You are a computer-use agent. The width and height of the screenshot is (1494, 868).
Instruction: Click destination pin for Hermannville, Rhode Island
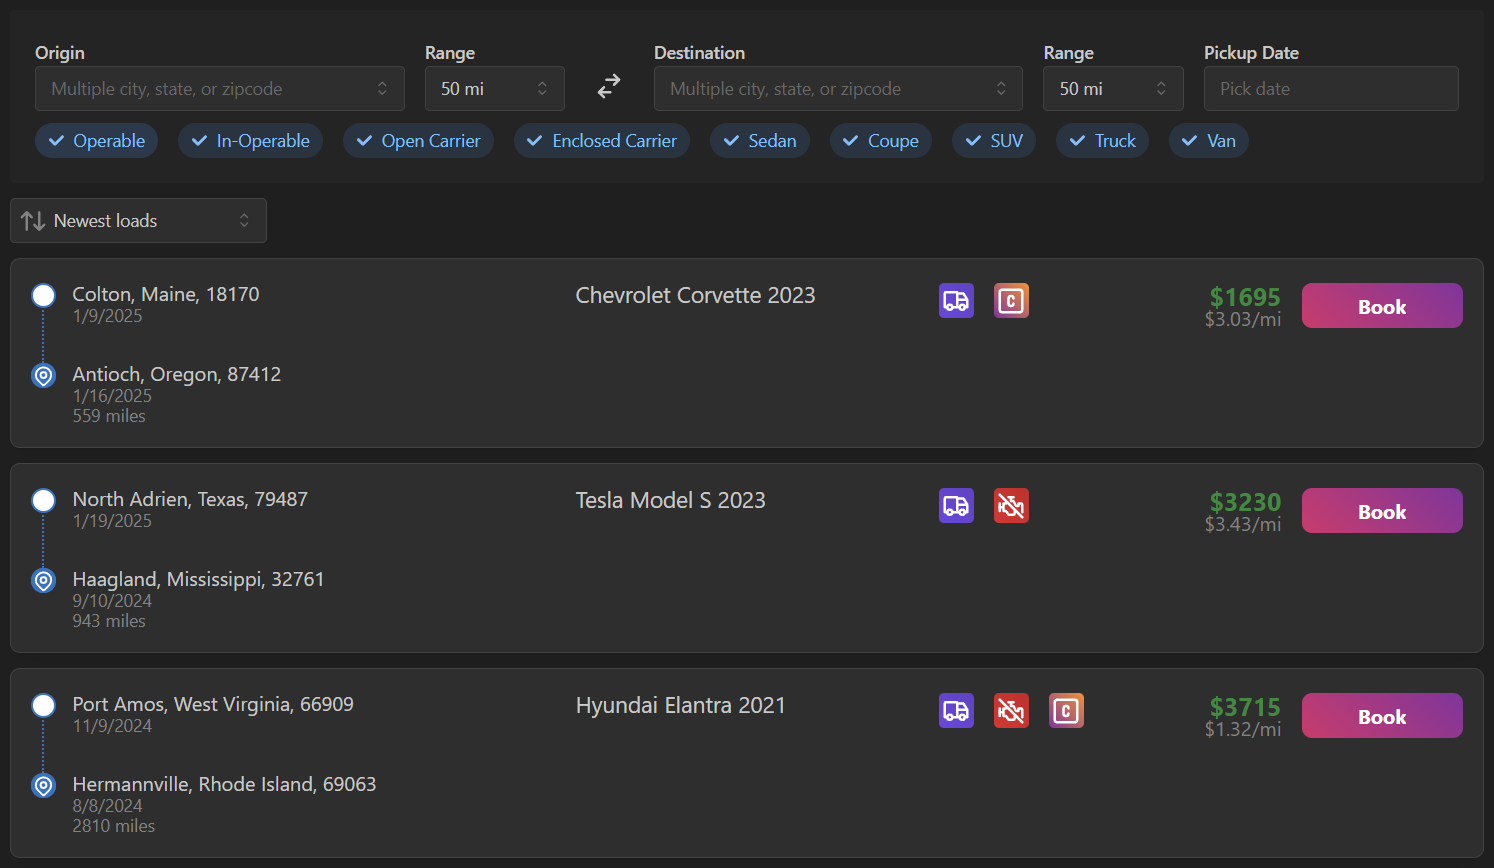pyautogui.click(x=43, y=785)
